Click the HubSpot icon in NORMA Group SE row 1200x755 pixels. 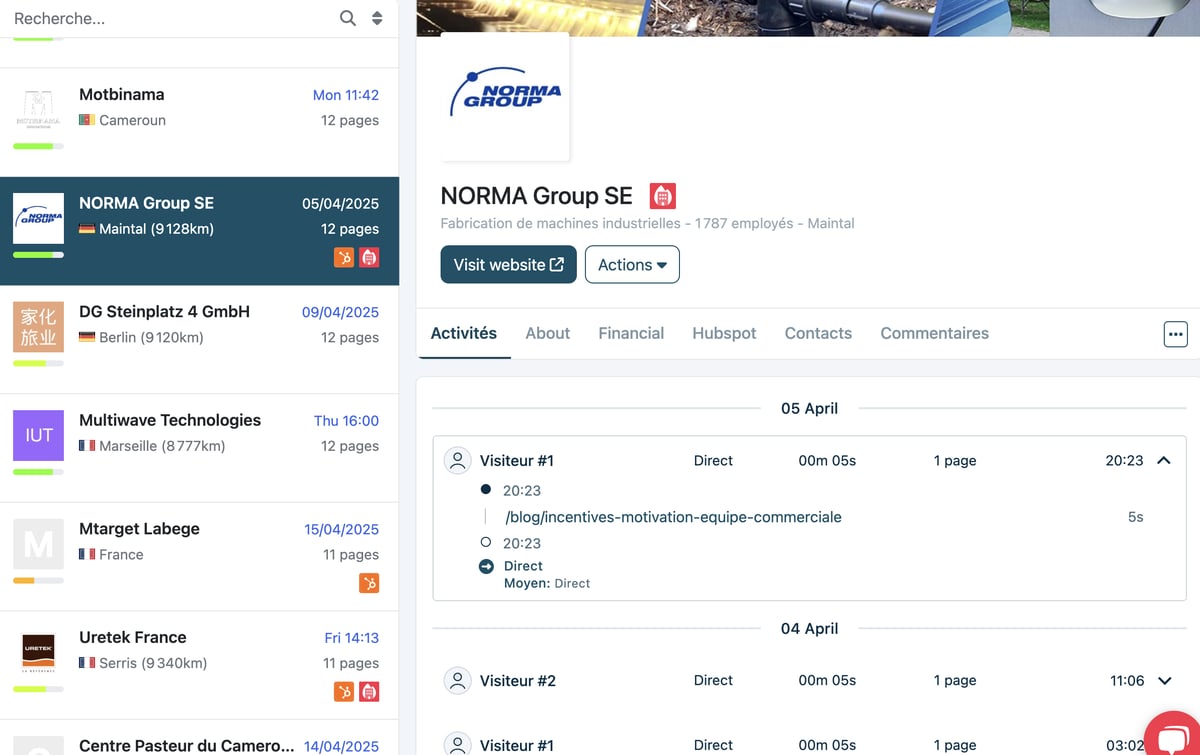click(x=344, y=257)
